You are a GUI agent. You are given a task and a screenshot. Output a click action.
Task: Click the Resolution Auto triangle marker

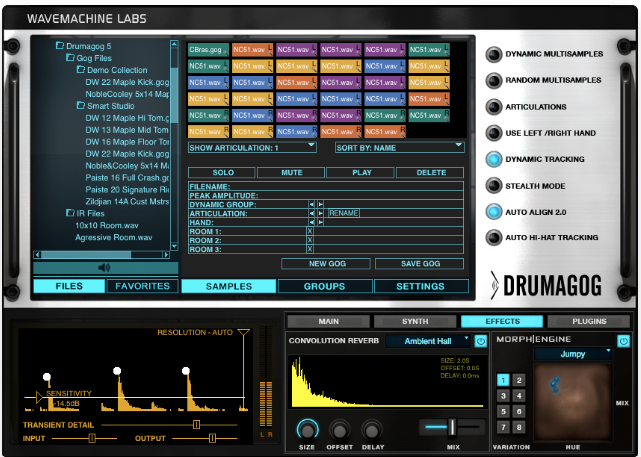pyautogui.click(x=244, y=332)
